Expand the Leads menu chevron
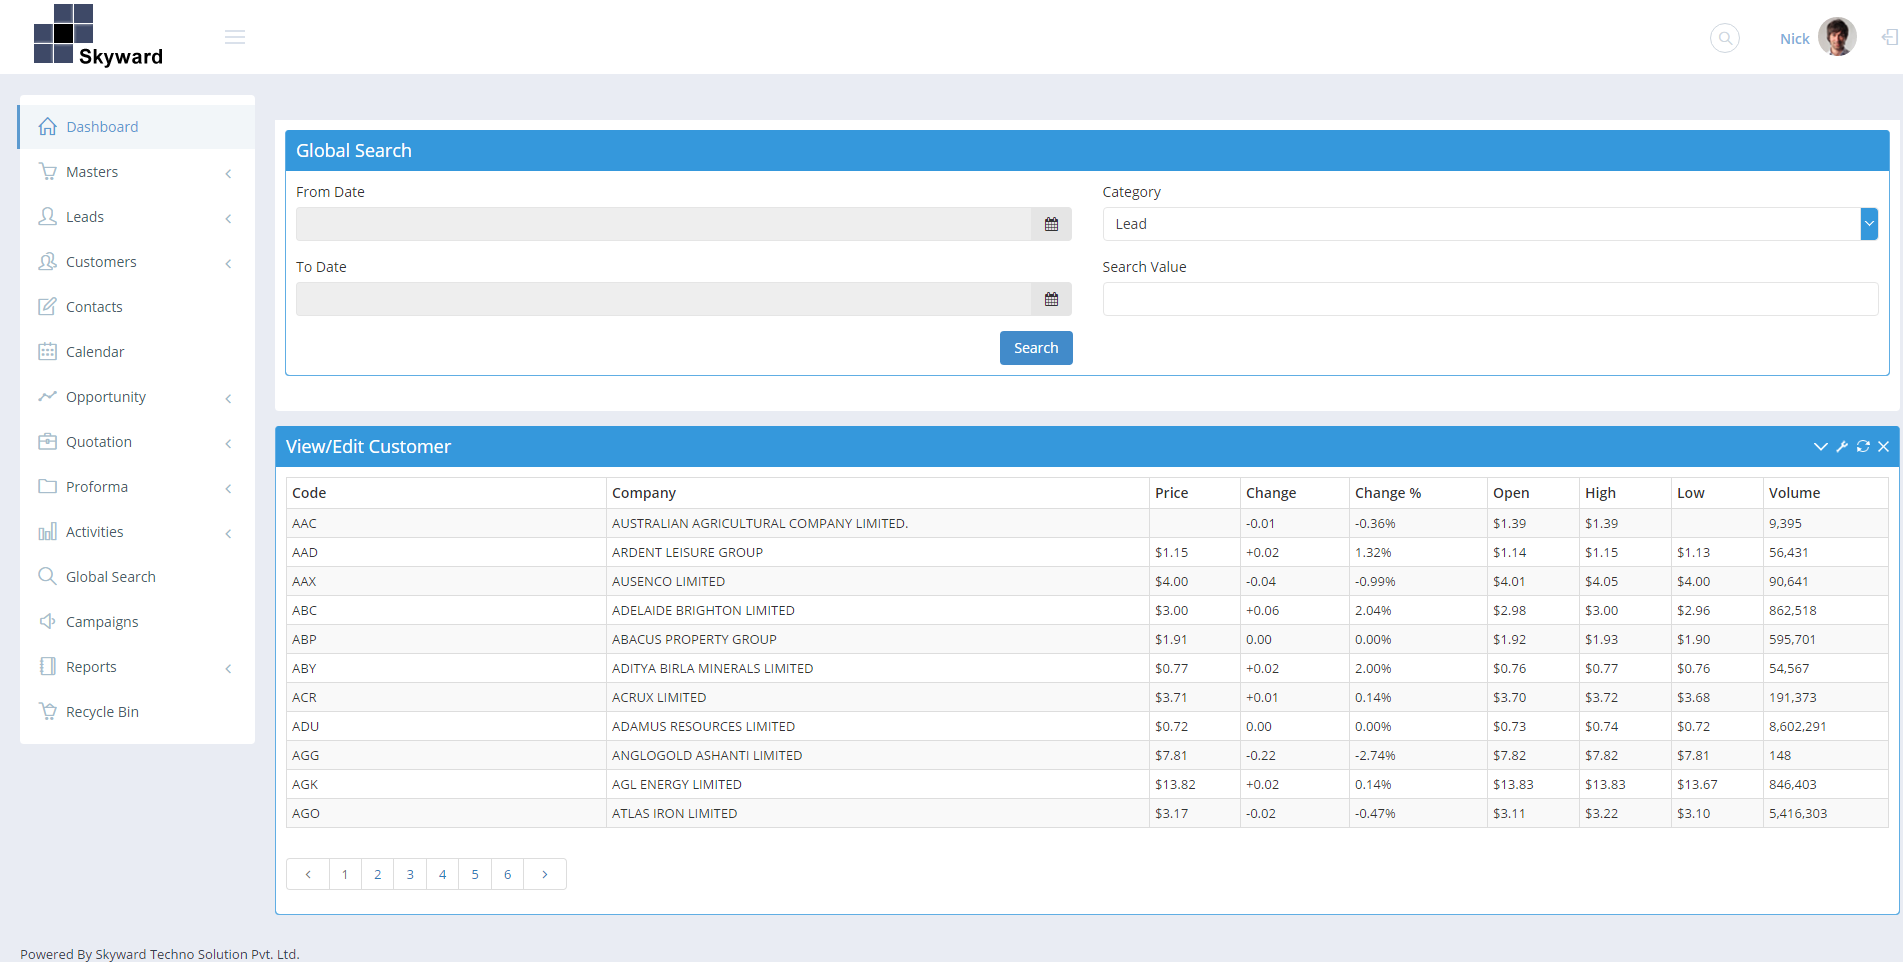1903x962 pixels. click(228, 218)
